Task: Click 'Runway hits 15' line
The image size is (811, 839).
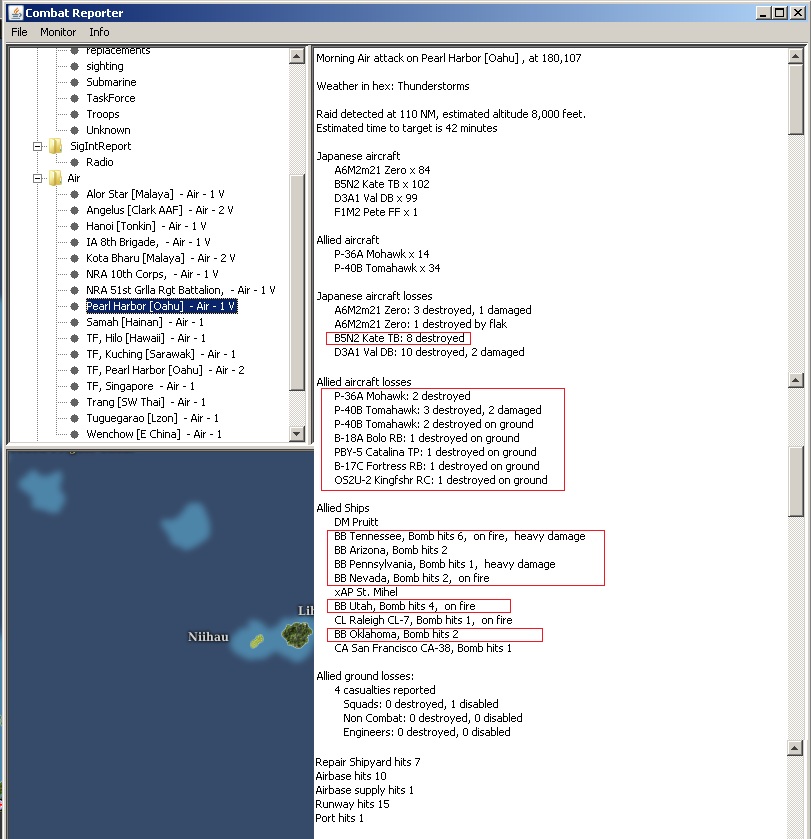Action: (x=352, y=804)
